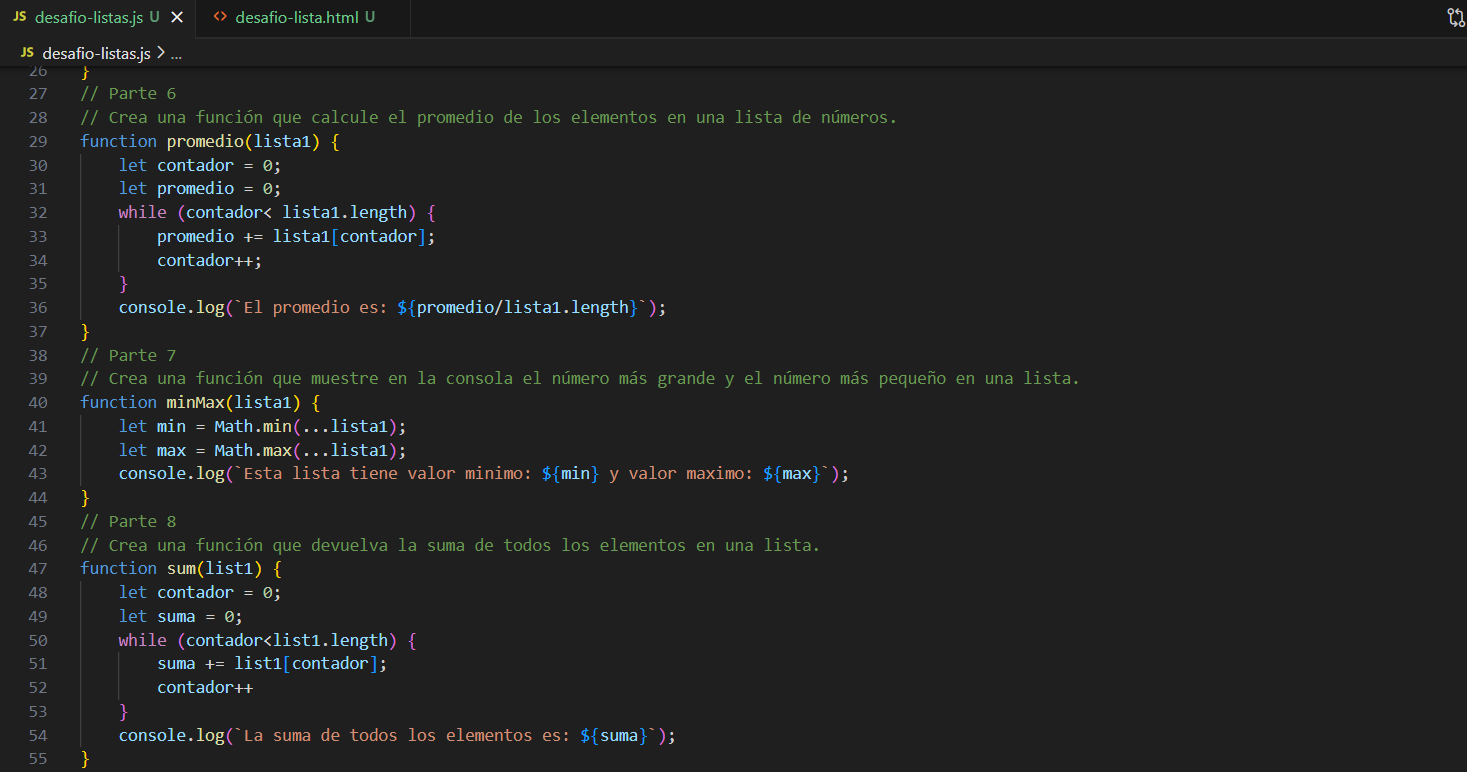Expand the breadcrumb ellipsis segment
1467x772 pixels.
[177, 53]
